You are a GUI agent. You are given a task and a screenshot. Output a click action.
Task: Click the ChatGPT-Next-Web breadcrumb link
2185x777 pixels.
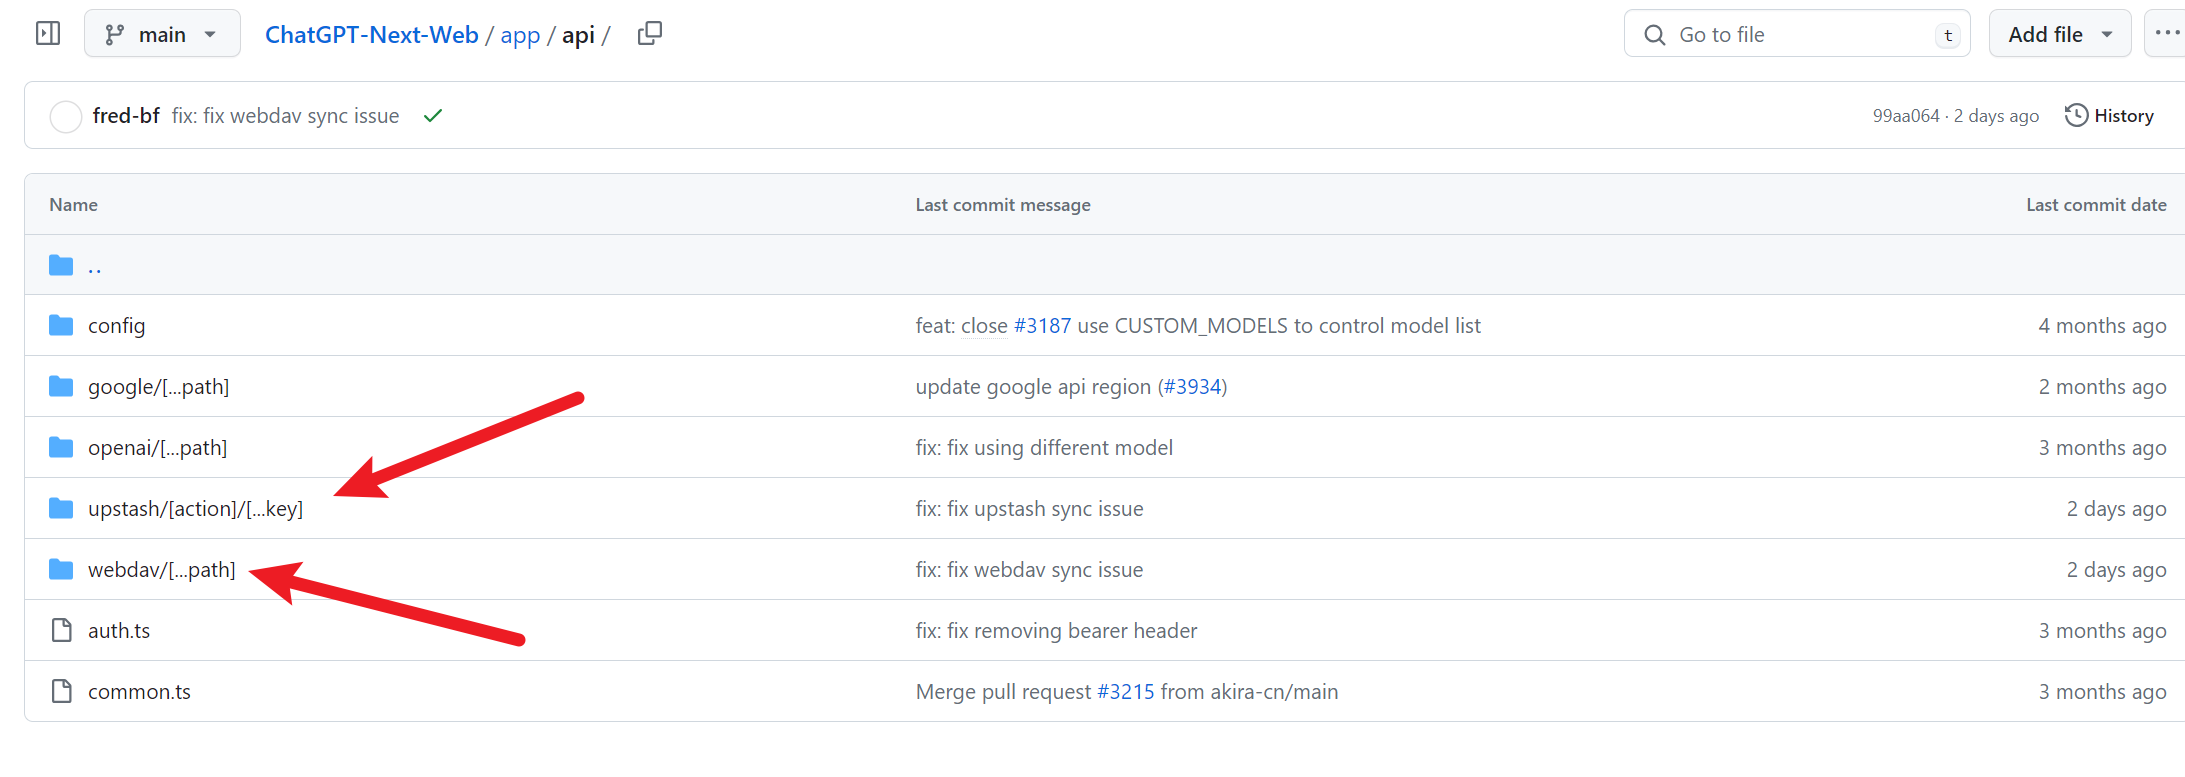point(371,35)
